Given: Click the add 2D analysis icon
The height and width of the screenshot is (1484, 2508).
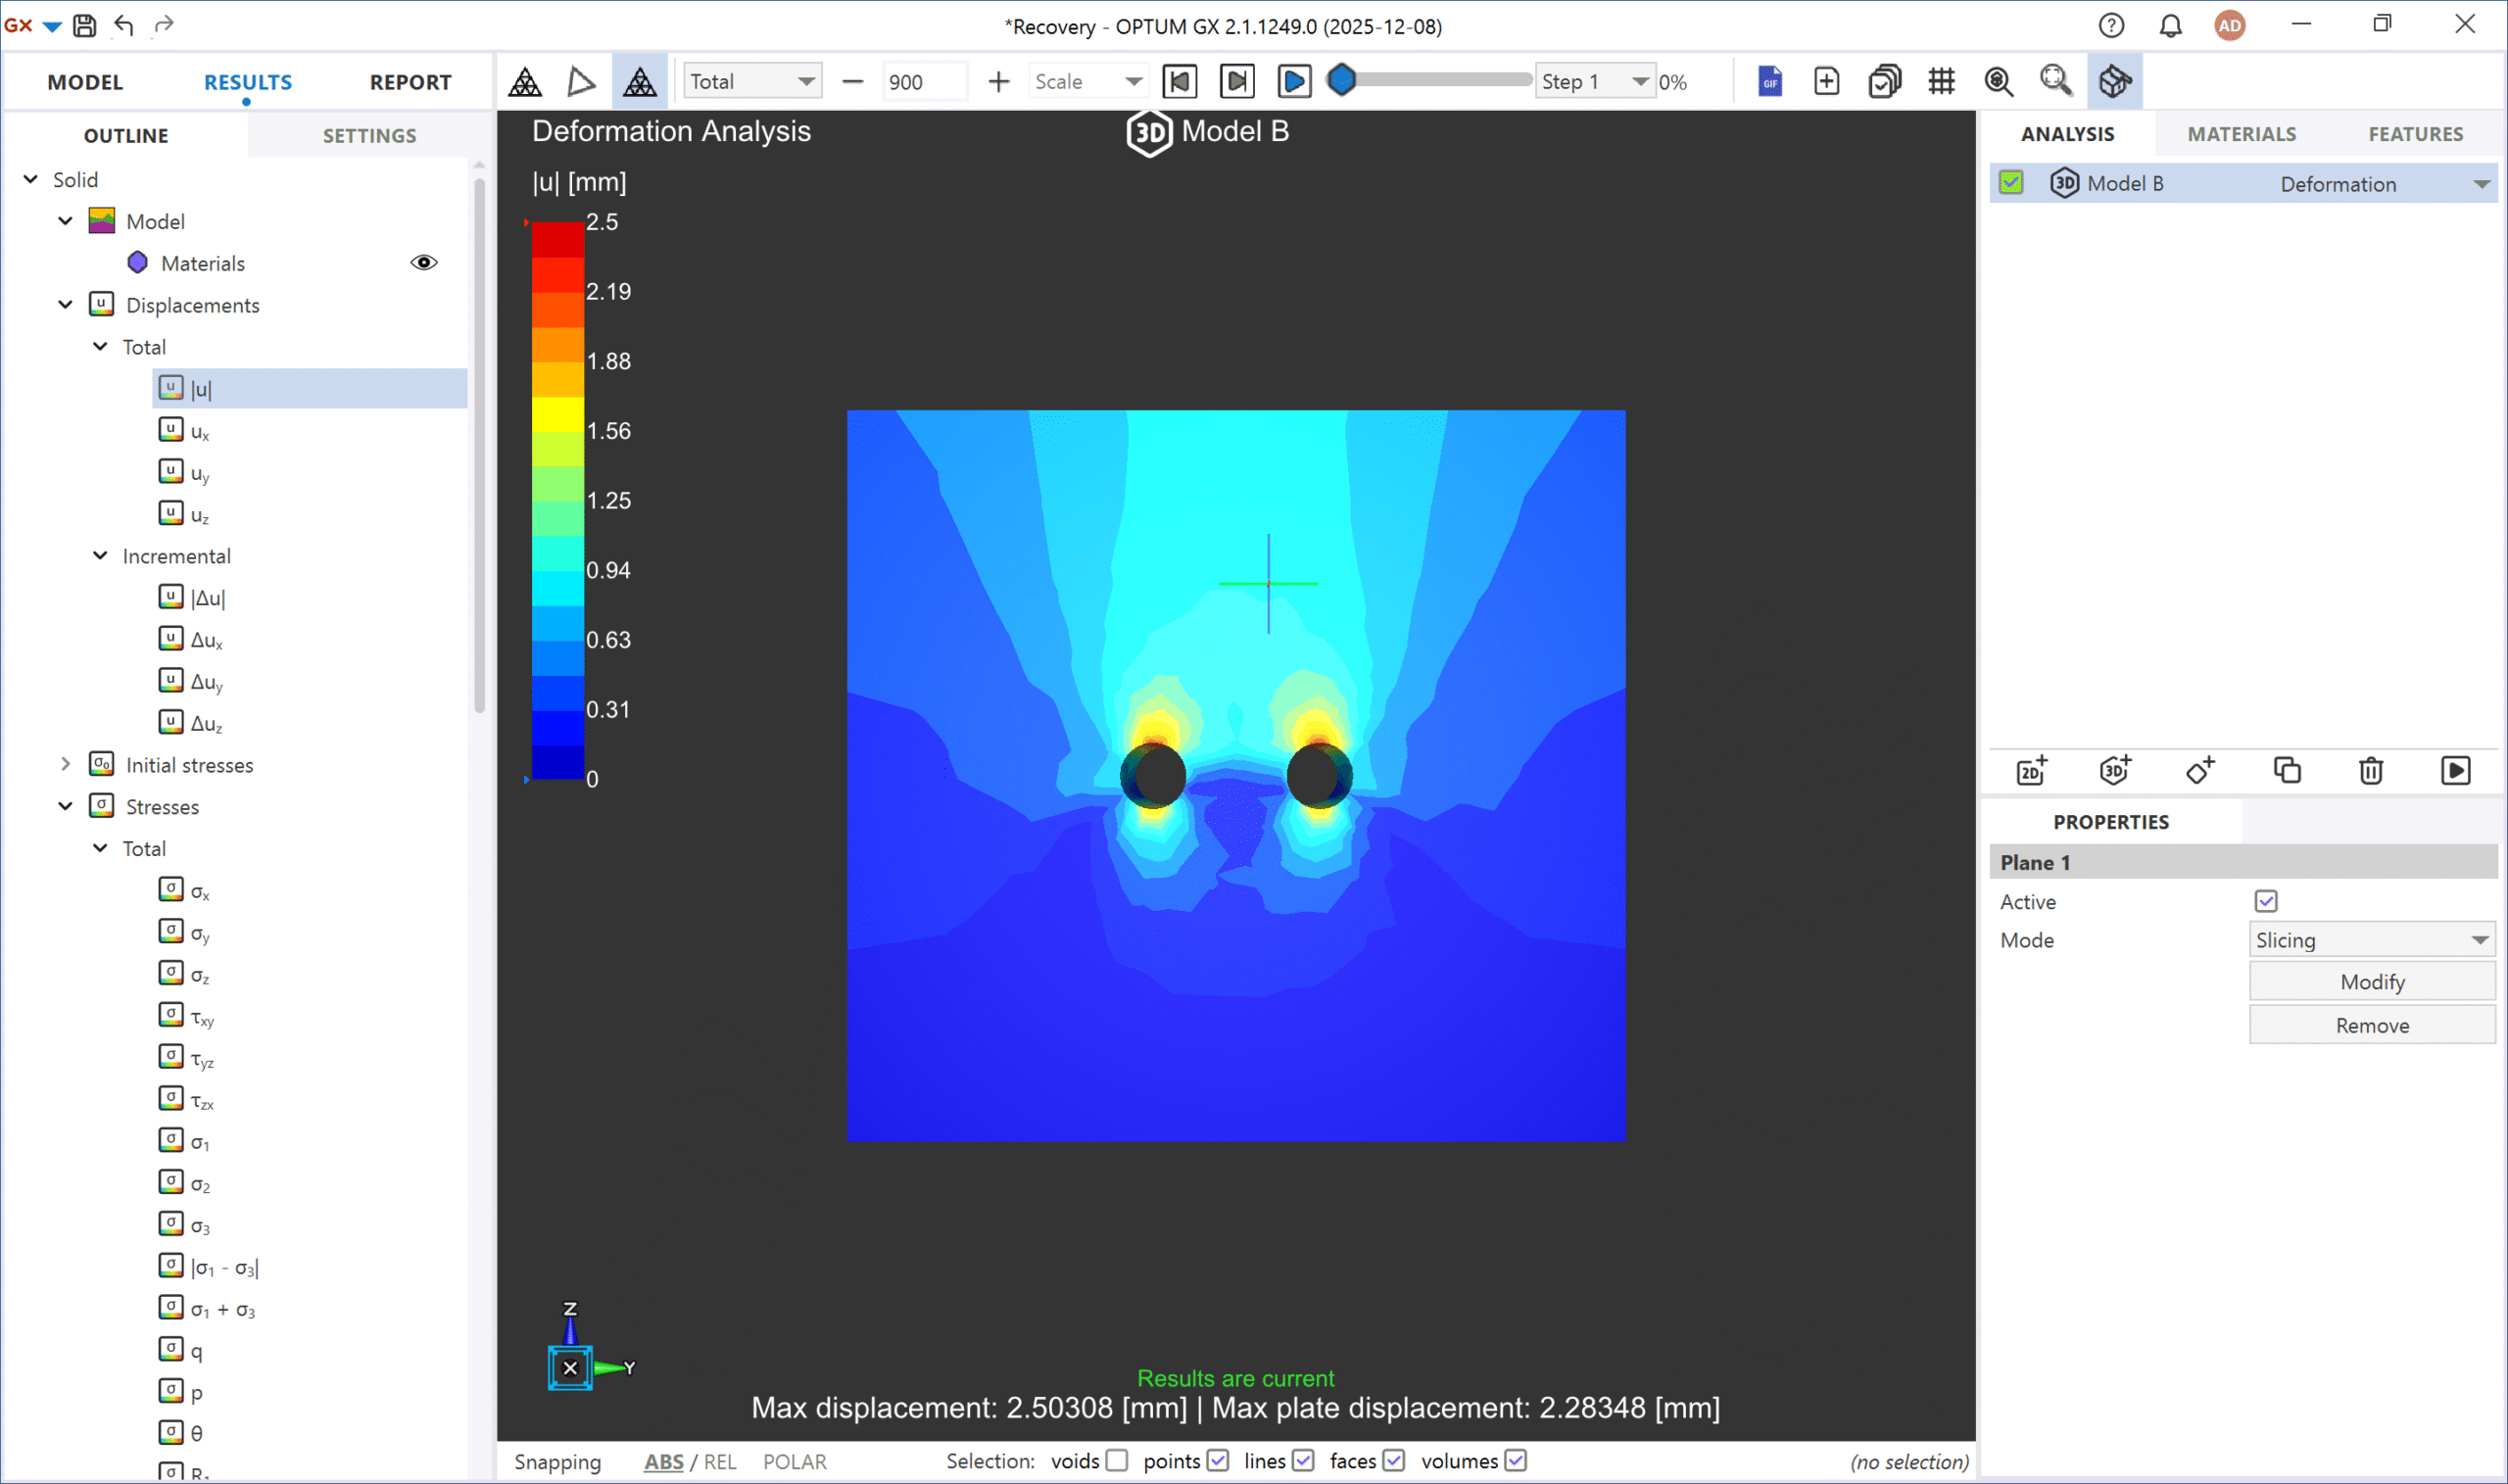Looking at the screenshot, I should coord(2031,770).
